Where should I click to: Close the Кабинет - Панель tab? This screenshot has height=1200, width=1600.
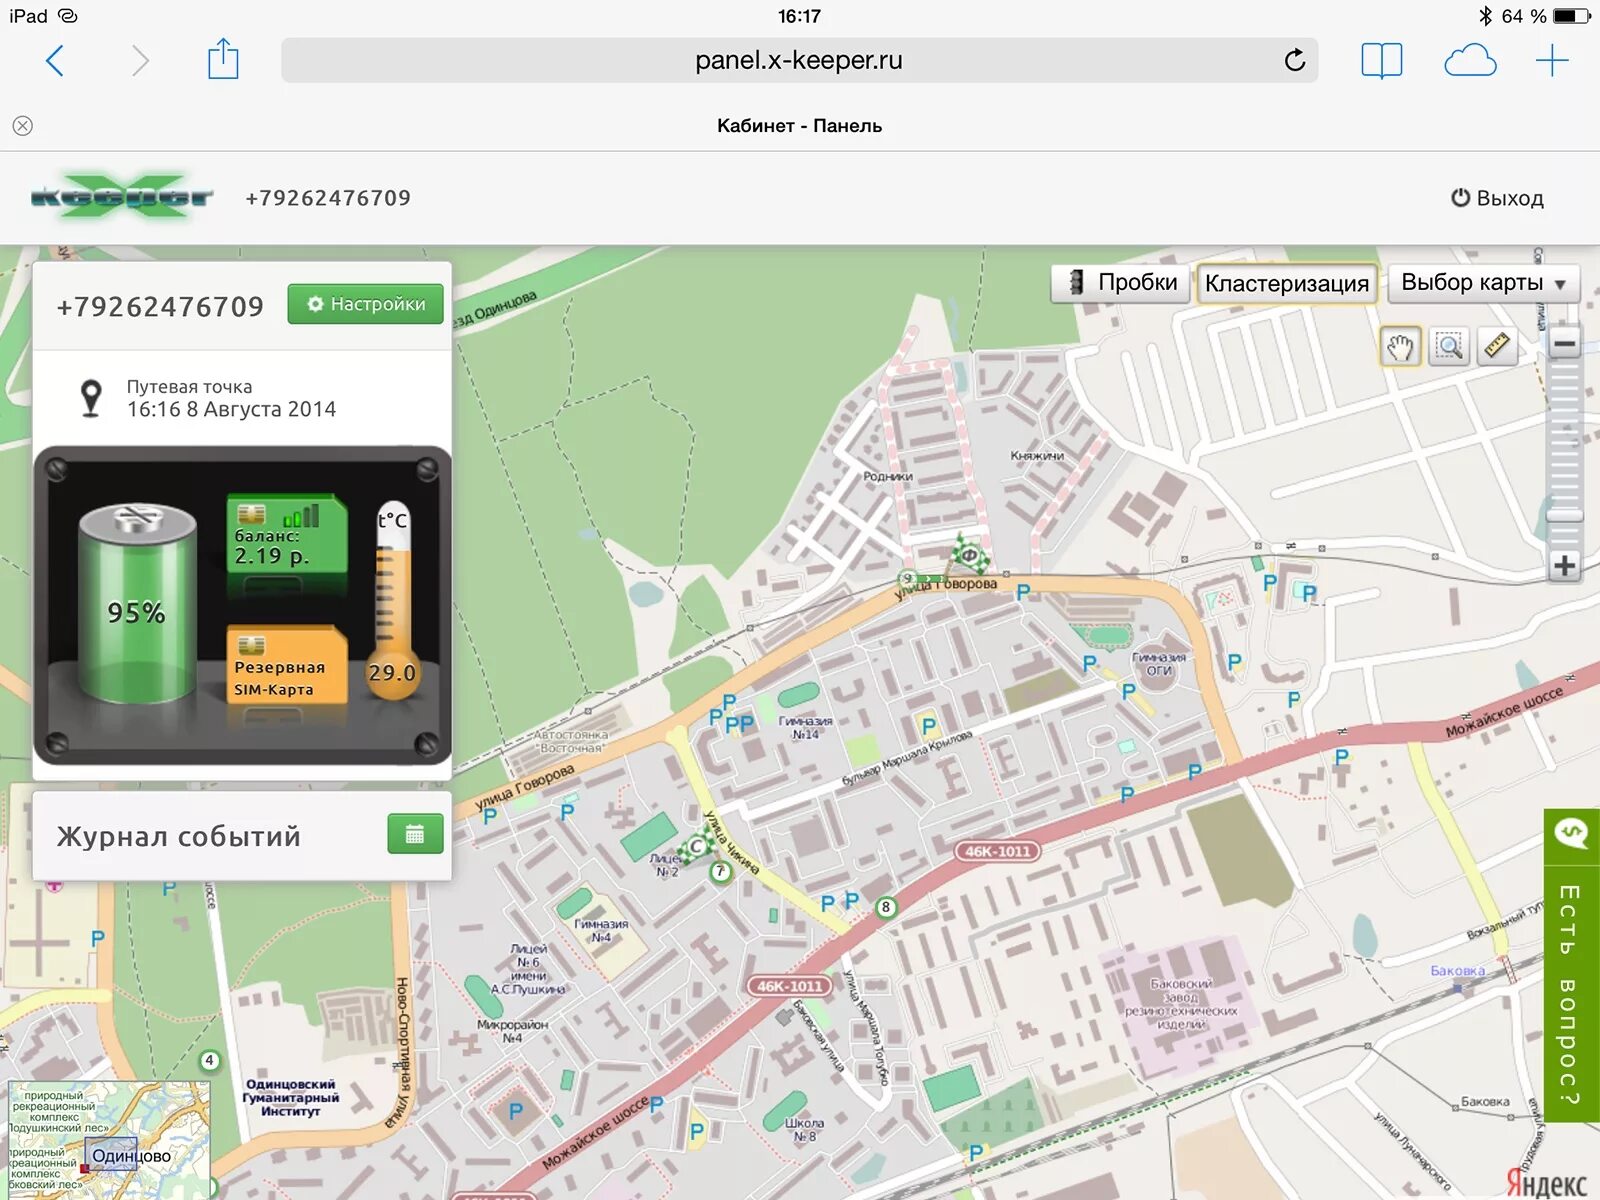pyautogui.click(x=22, y=126)
